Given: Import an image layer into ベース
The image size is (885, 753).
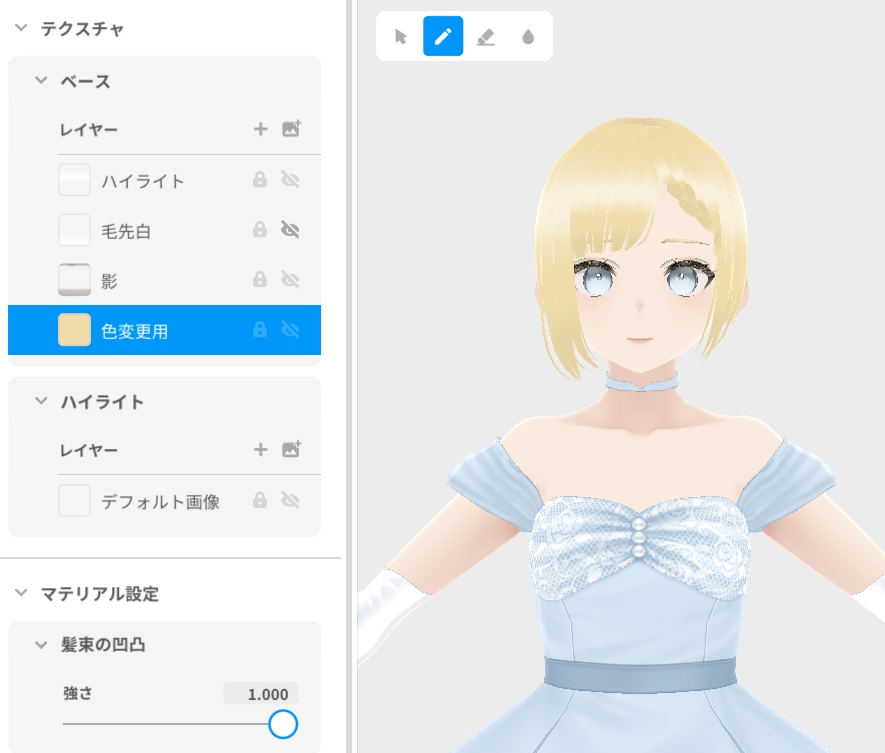Looking at the screenshot, I should pos(291,129).
